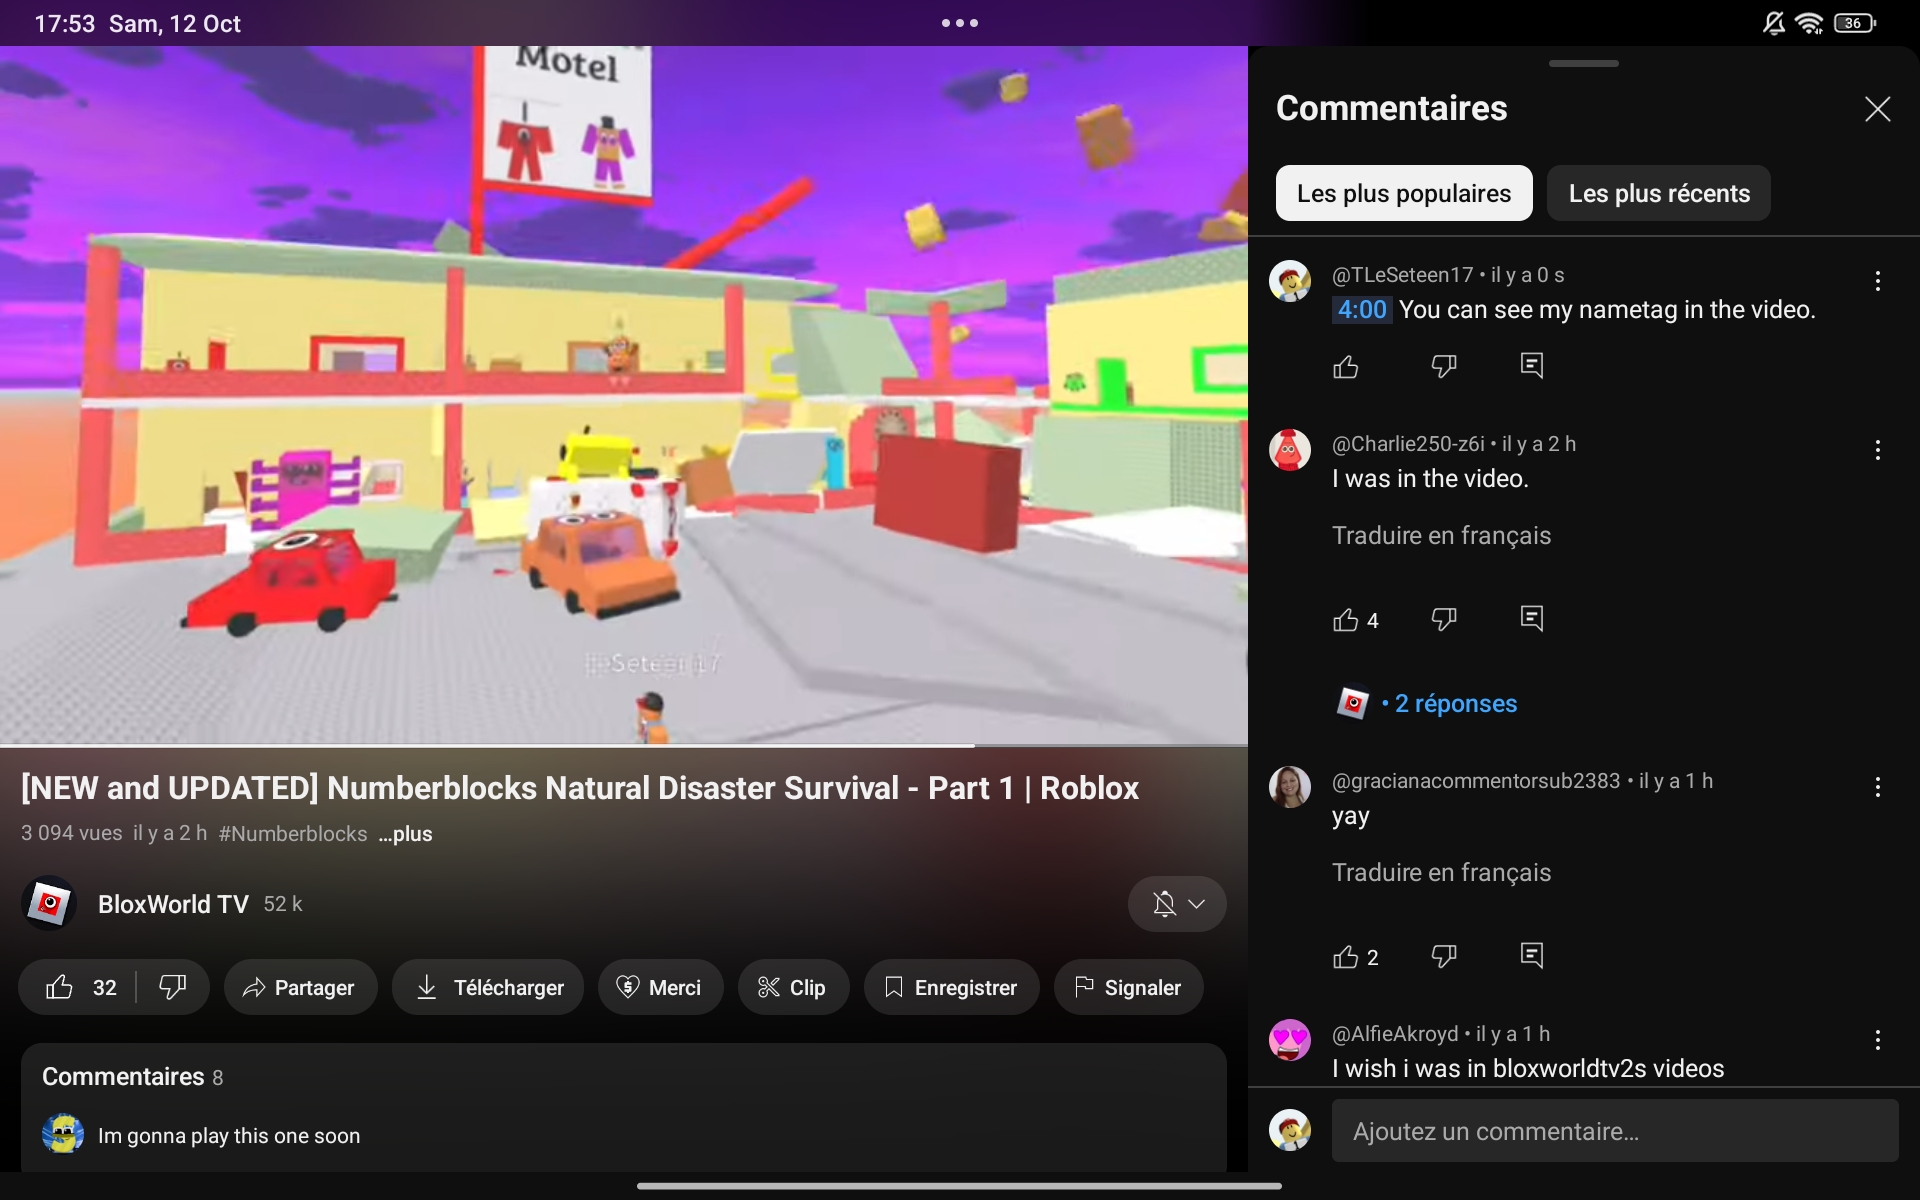Close the Commentaires panel

pyautogui.click(x=1877, y=109)
